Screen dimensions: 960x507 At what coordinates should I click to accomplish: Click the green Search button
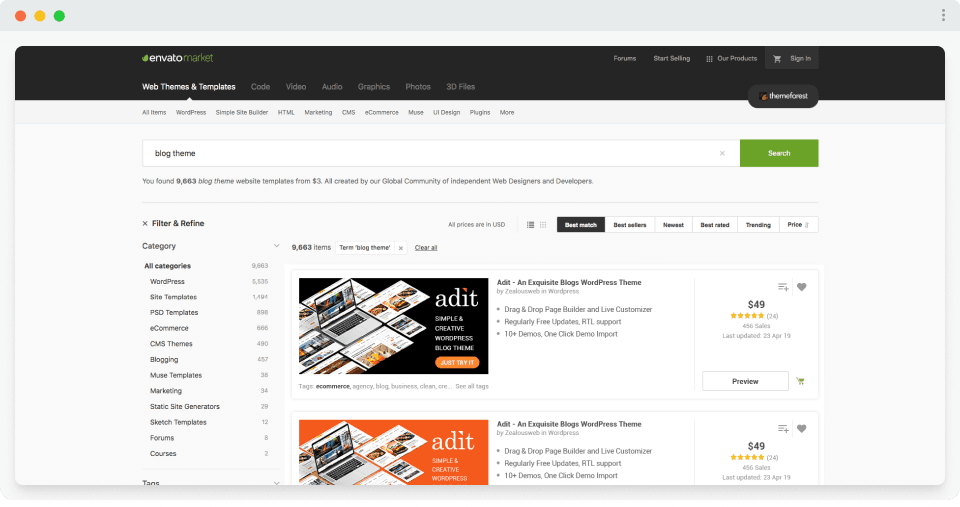(779, 153)
